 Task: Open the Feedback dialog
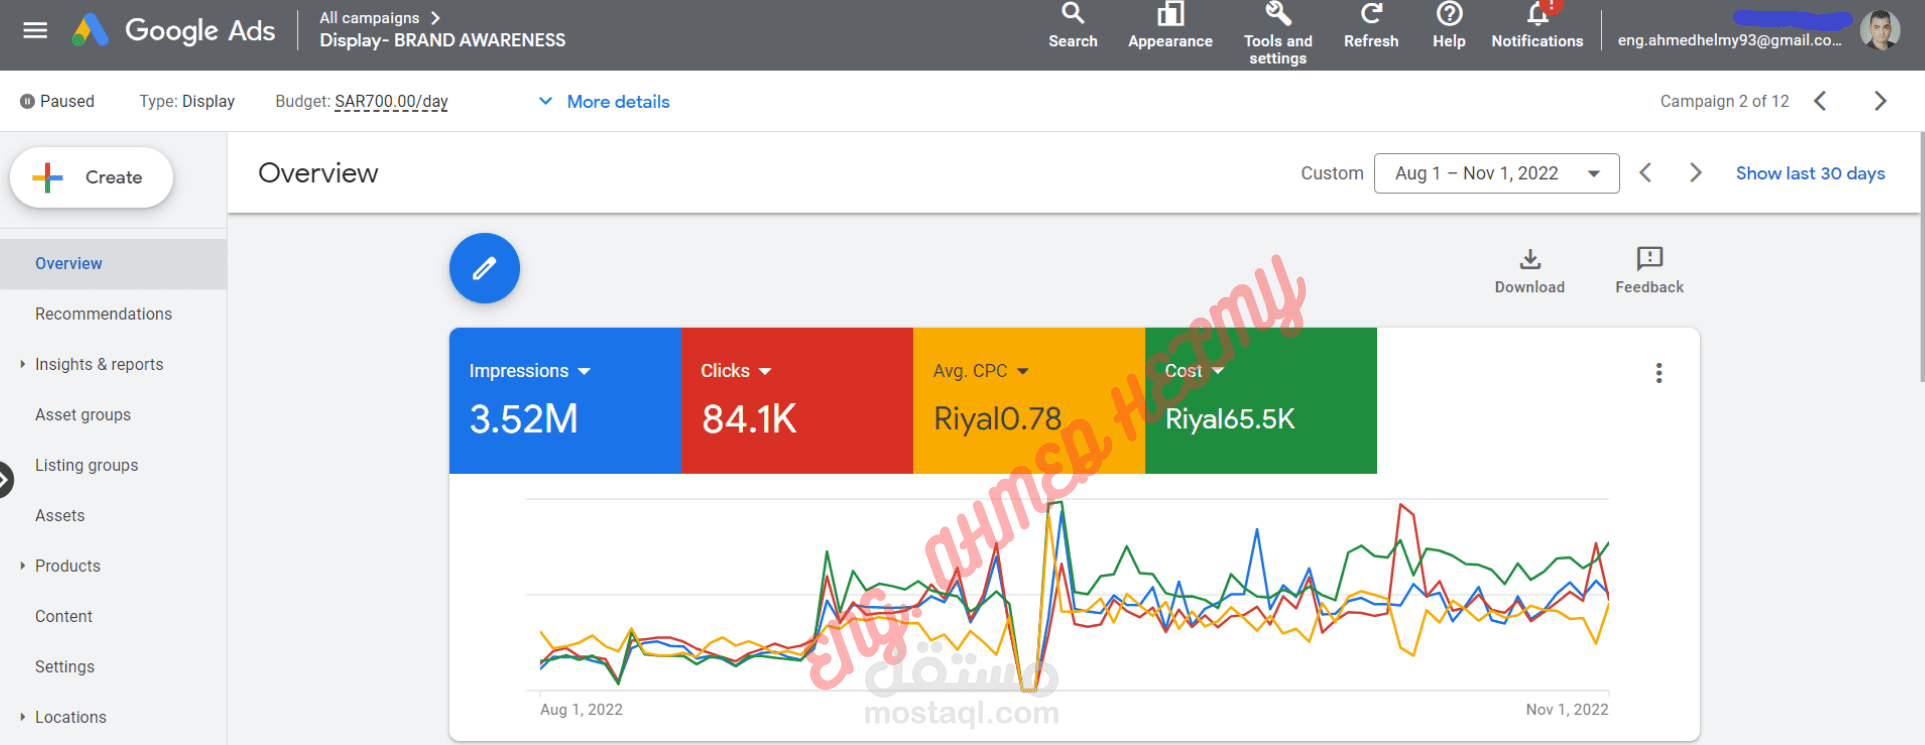tap(1649, 271)
